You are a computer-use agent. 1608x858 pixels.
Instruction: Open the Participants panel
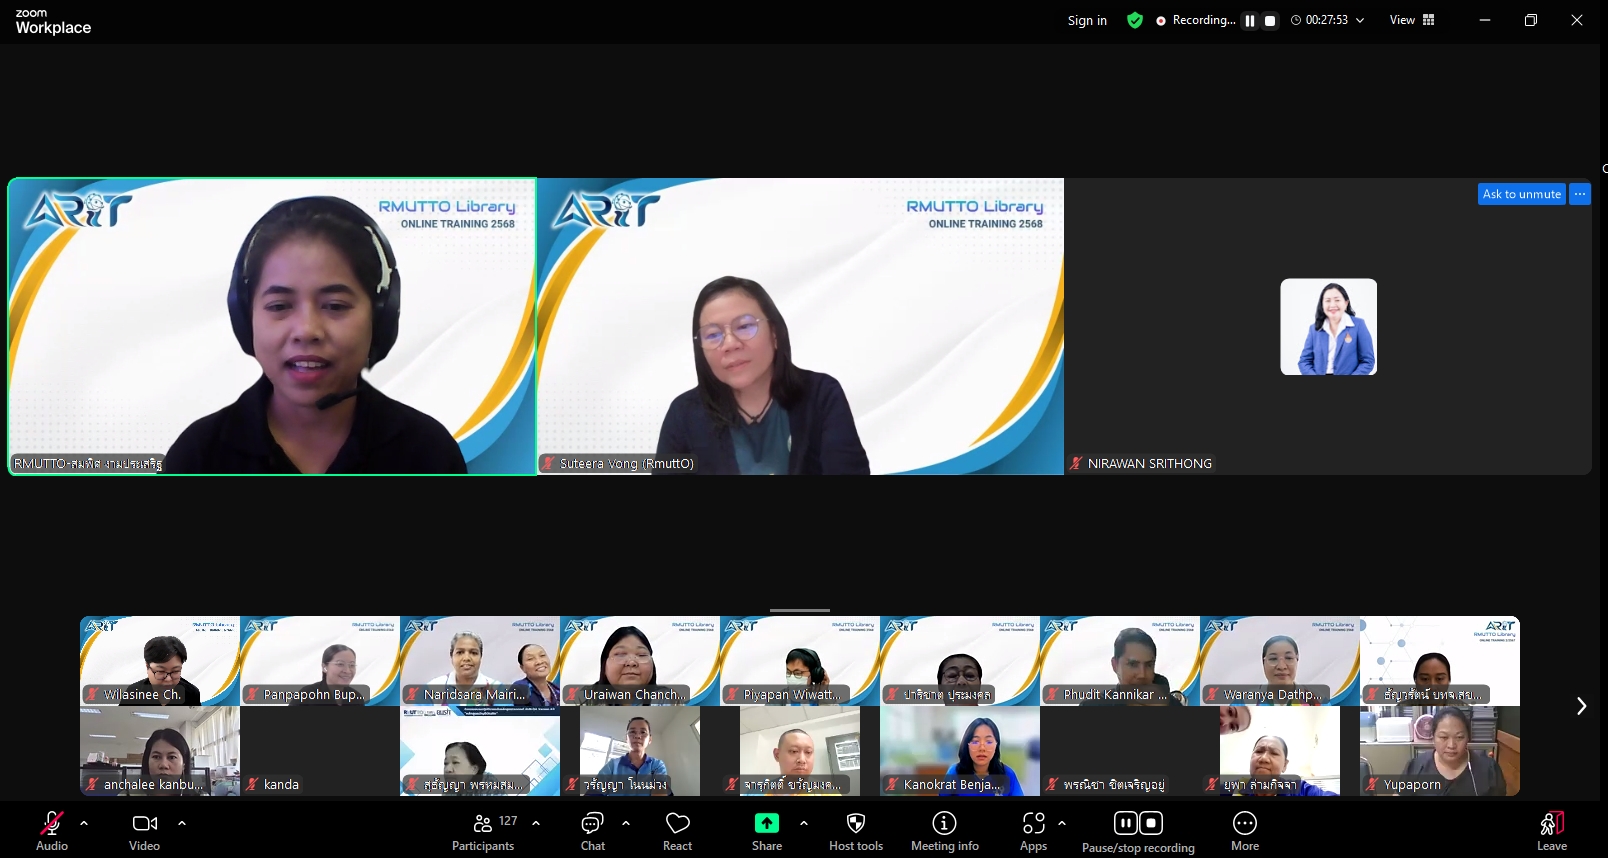483,831
